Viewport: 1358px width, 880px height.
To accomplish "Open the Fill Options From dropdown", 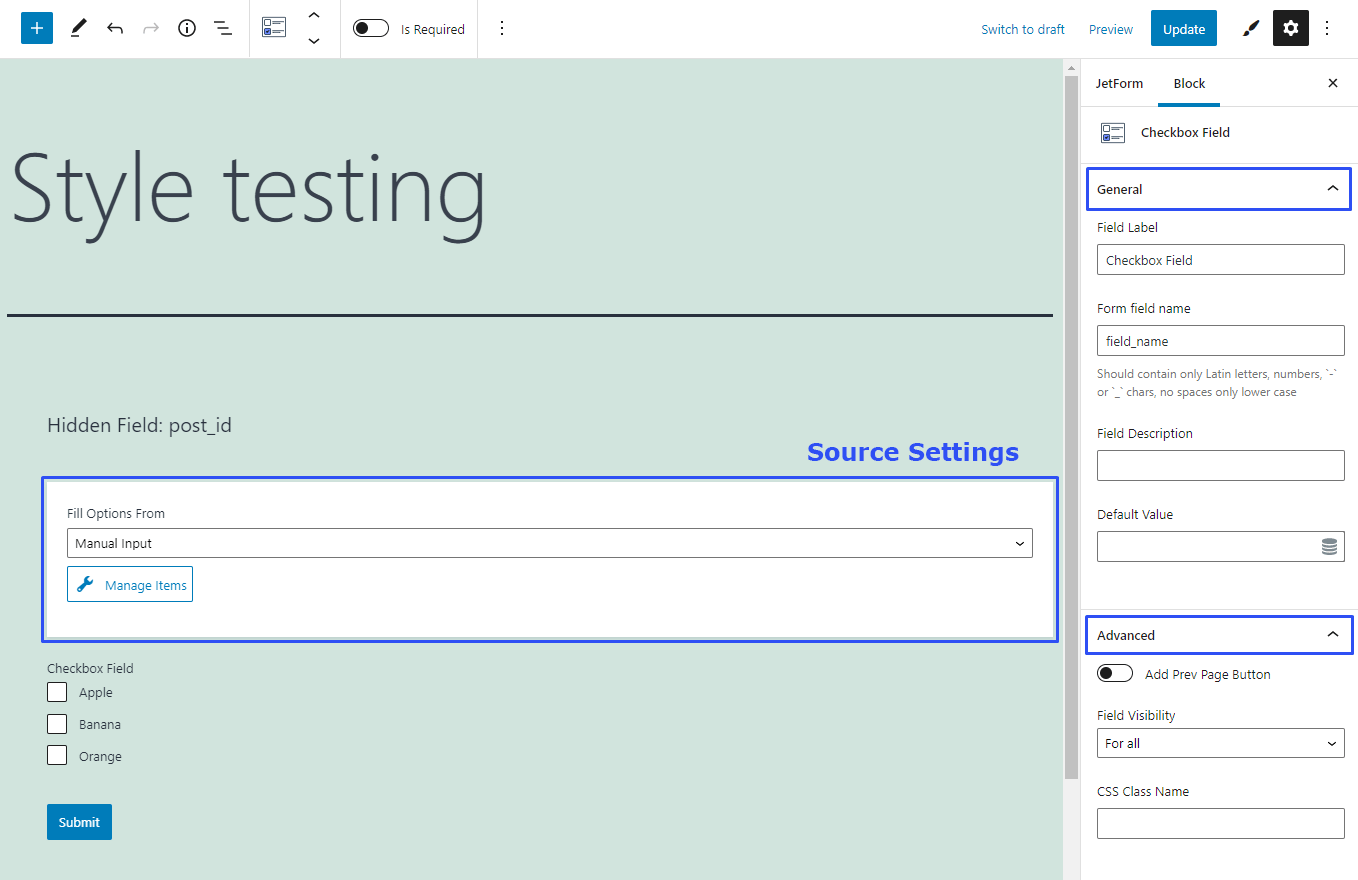I will click(x=549, y=543).
